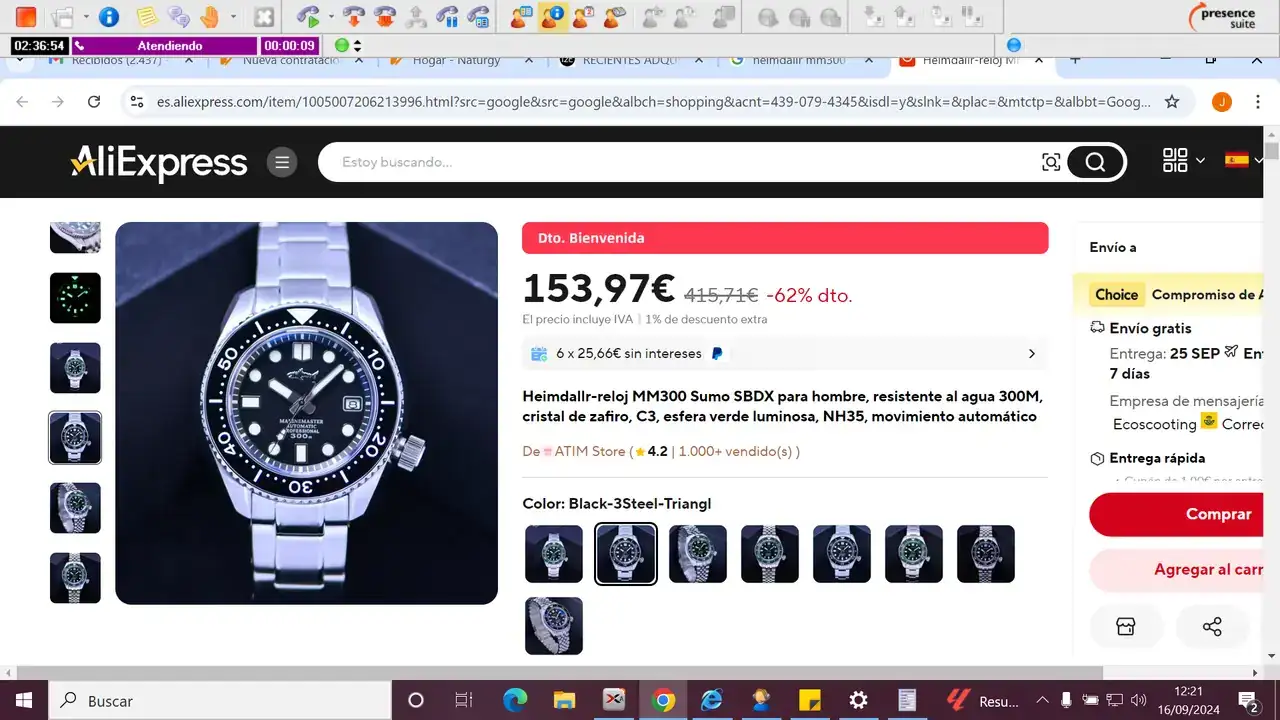Show hidden system tray icons chevron
The height and width of the screenshot is (720, 1280).
click(x=1043, y=701)
